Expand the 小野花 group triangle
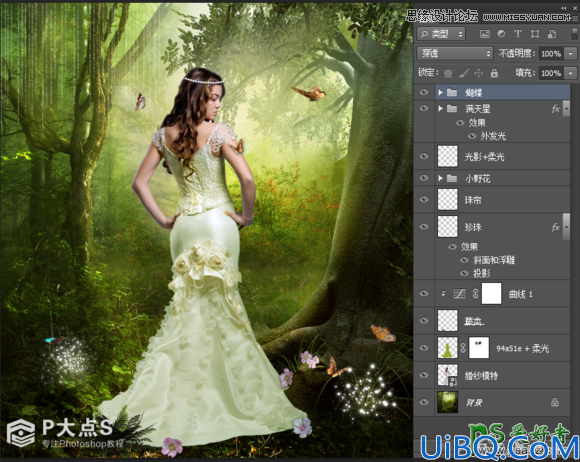 pos(440,179)
